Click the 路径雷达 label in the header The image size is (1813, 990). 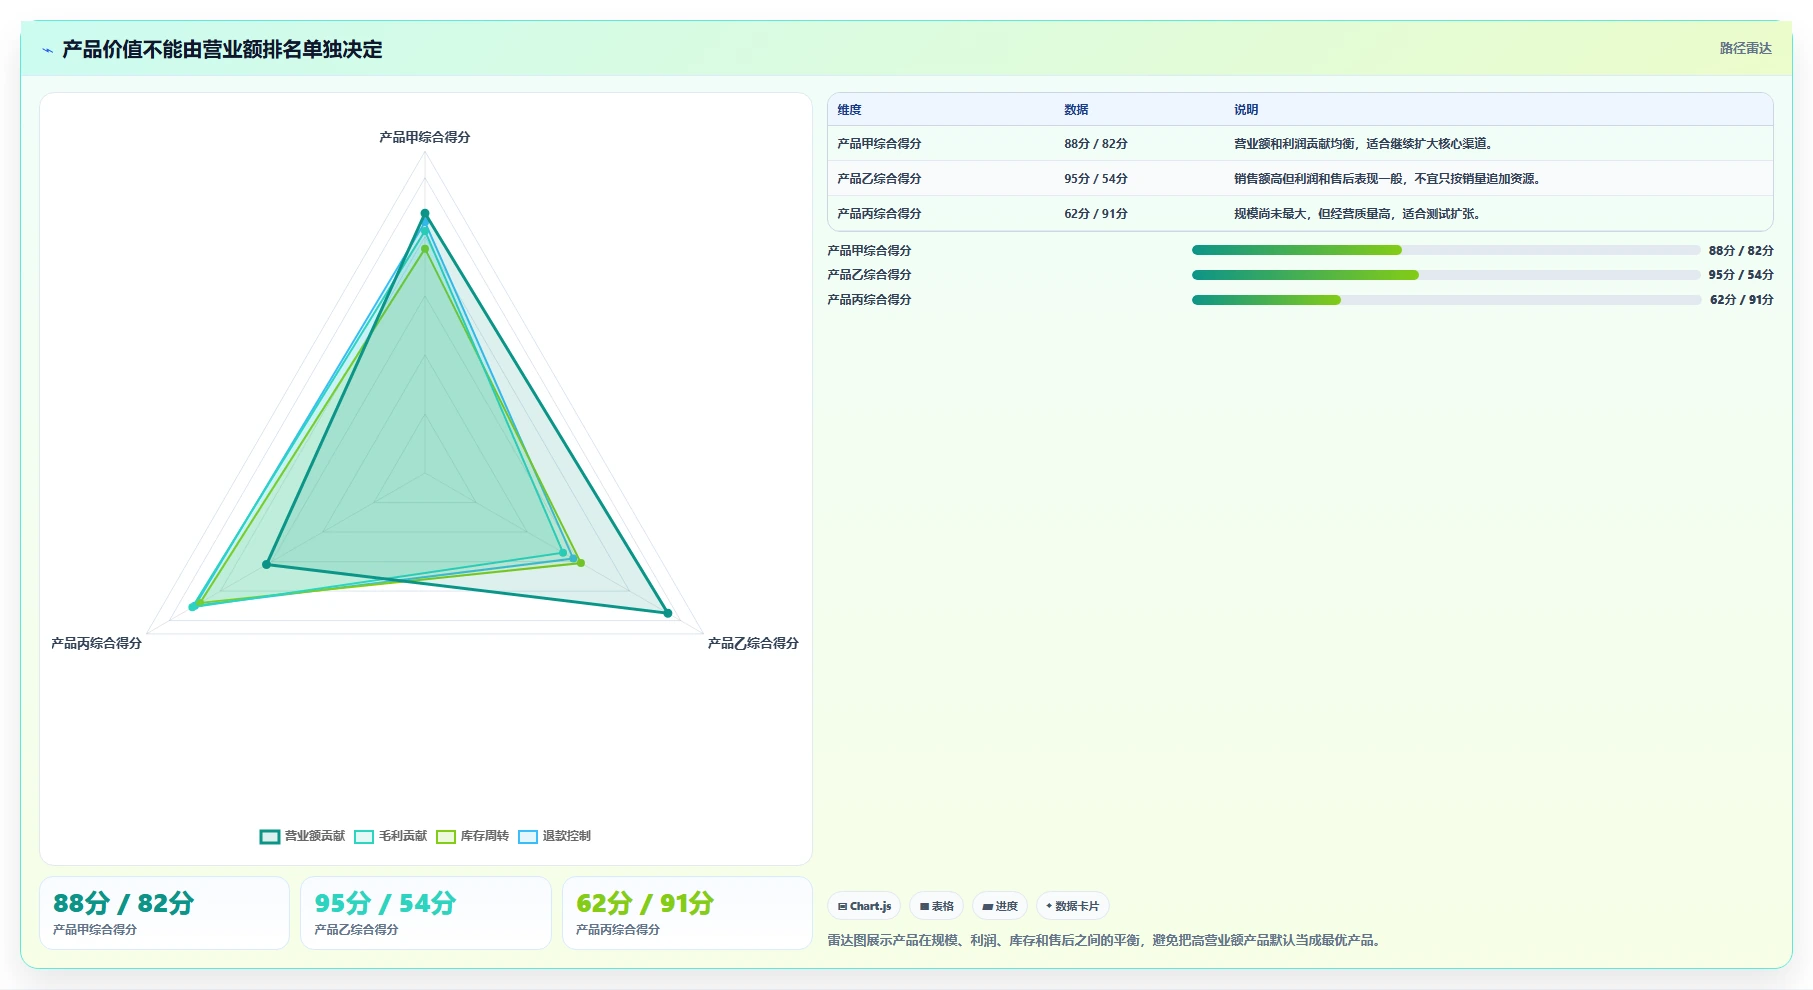point(1746,48)
